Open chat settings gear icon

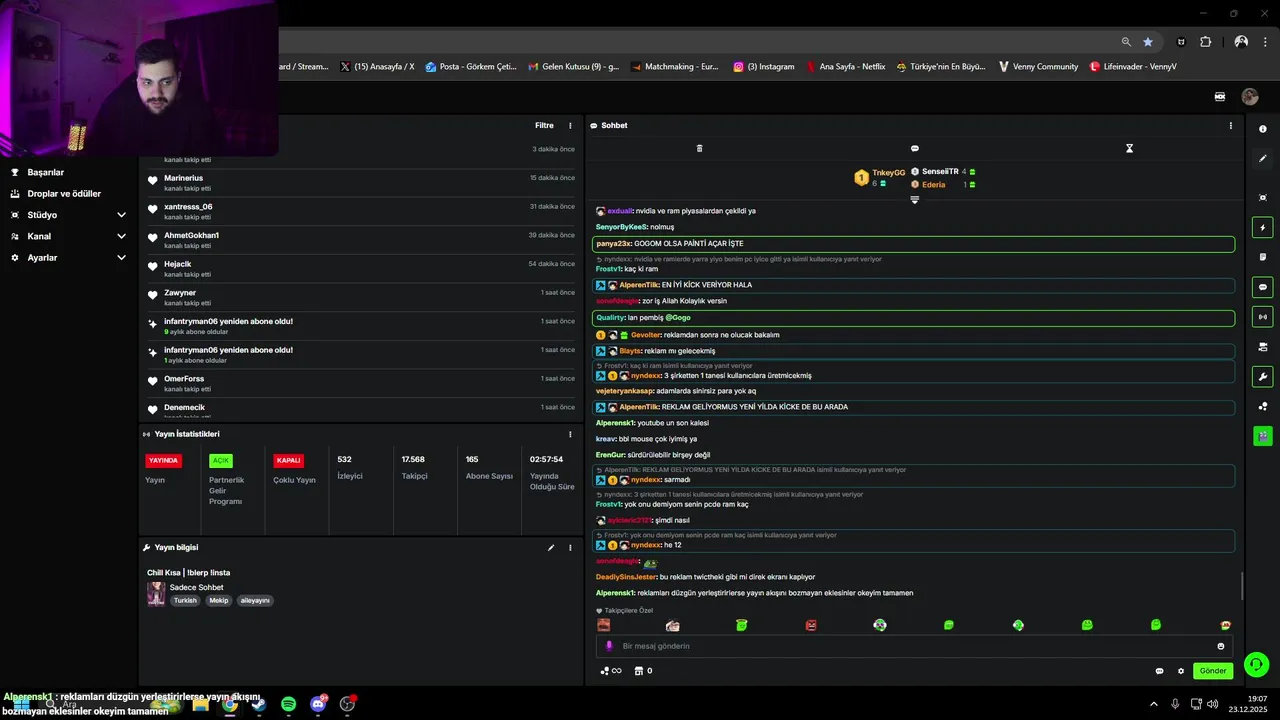[x=1181, y=671]
